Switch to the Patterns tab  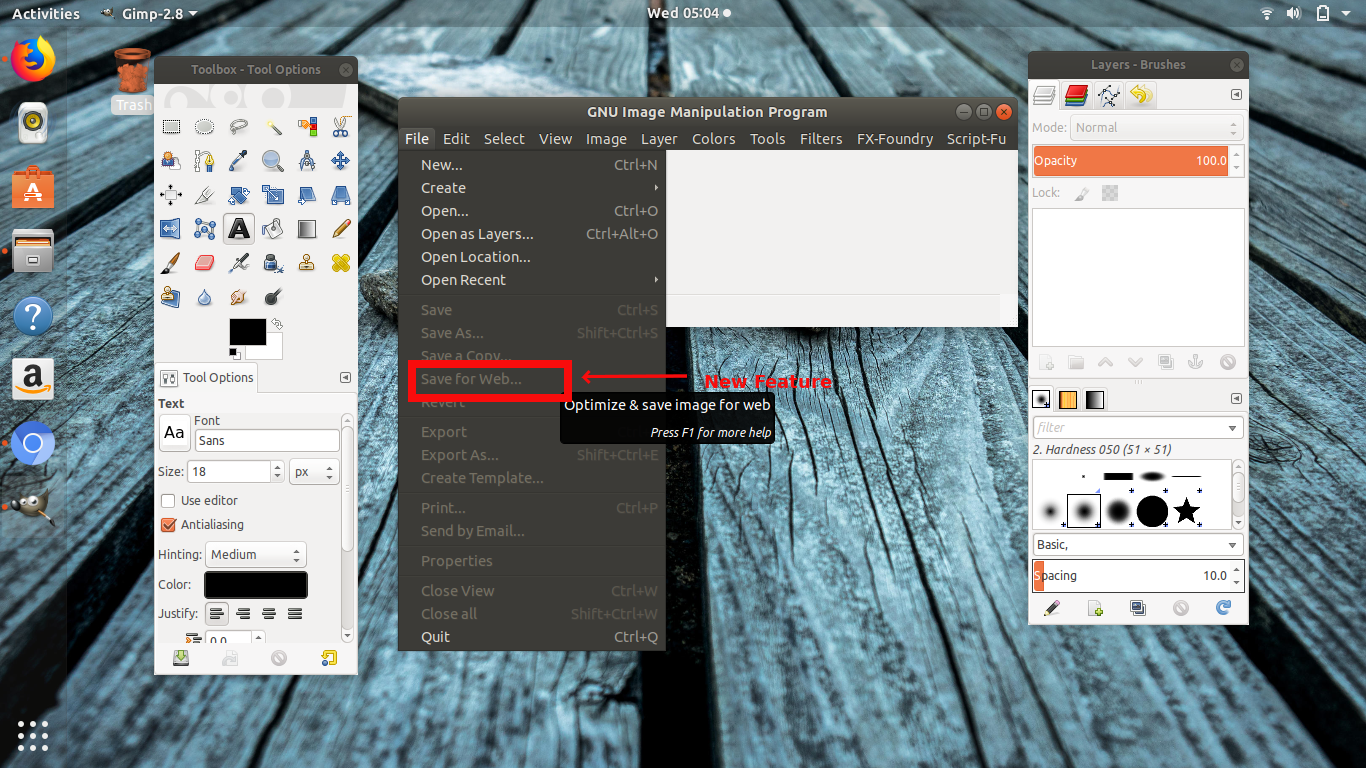click(1068, 399)
